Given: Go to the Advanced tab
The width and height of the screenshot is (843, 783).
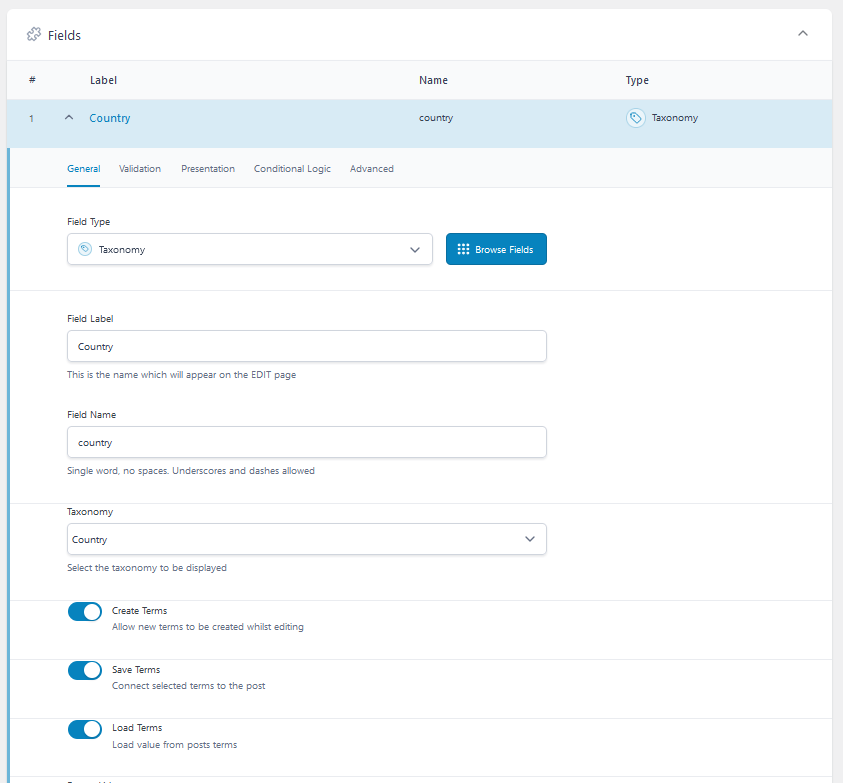Looking at the screenshot, I should (372, 169).
